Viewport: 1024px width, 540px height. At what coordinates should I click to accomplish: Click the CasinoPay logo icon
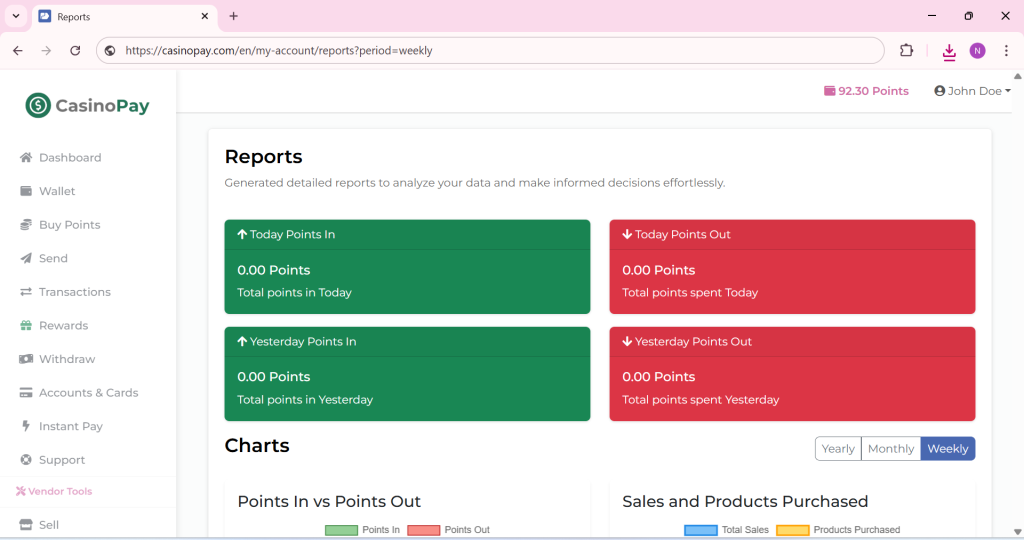pos(38,105)
